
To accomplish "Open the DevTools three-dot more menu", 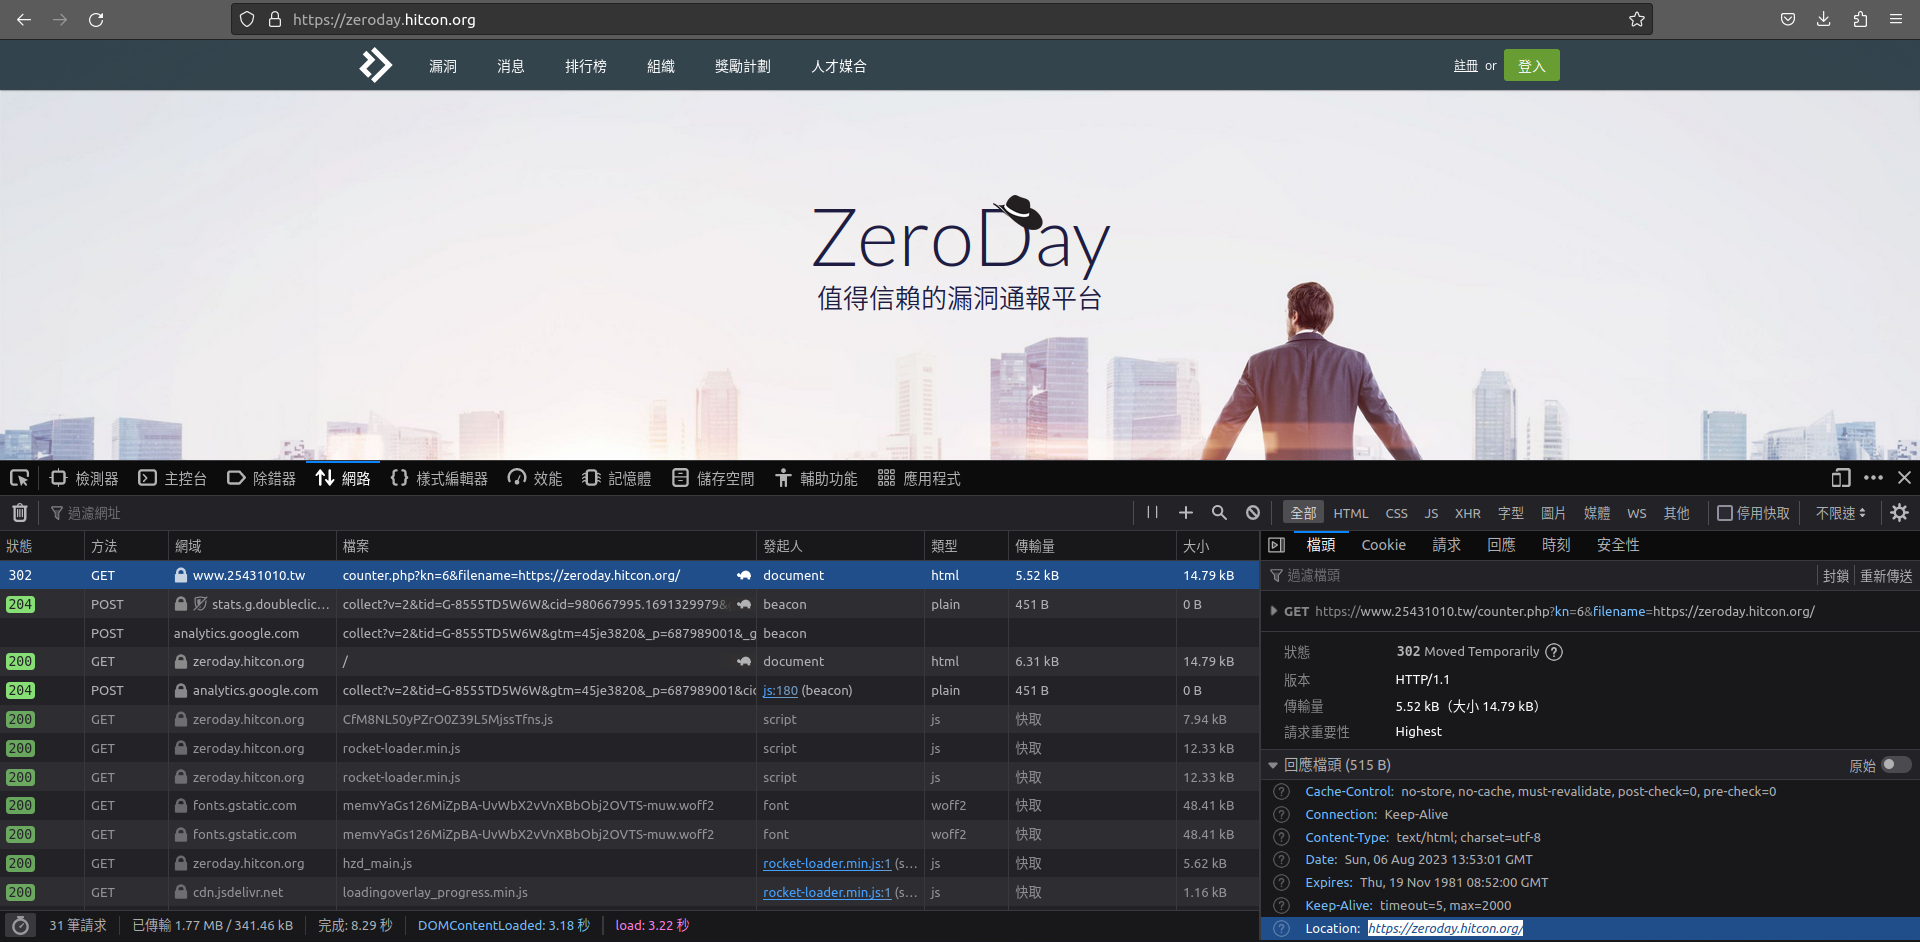I will 1874,478.
